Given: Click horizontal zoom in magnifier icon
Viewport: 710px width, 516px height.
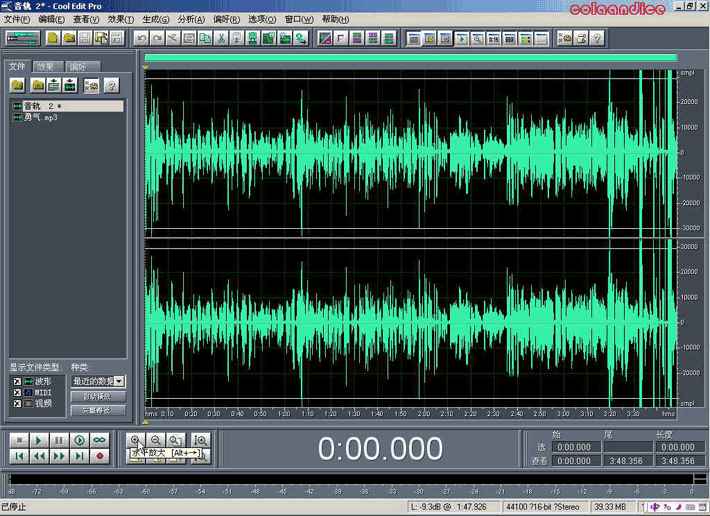Looking at the screenshot, I should point(136,440).
